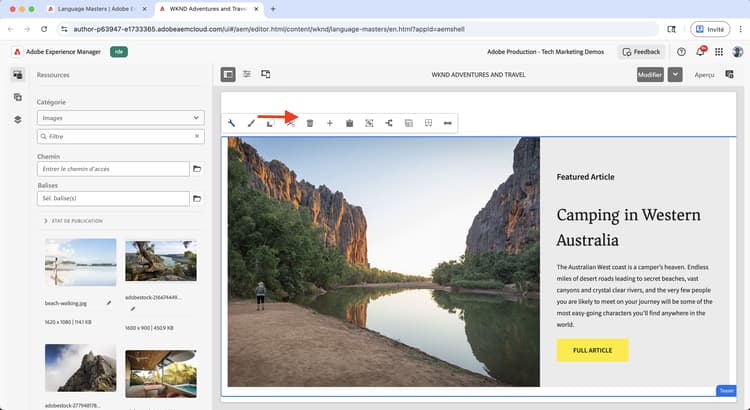The height and width of the screenshot is (410, 750).
Task: Click the site information icon in address bar
Action: [65, 29]
